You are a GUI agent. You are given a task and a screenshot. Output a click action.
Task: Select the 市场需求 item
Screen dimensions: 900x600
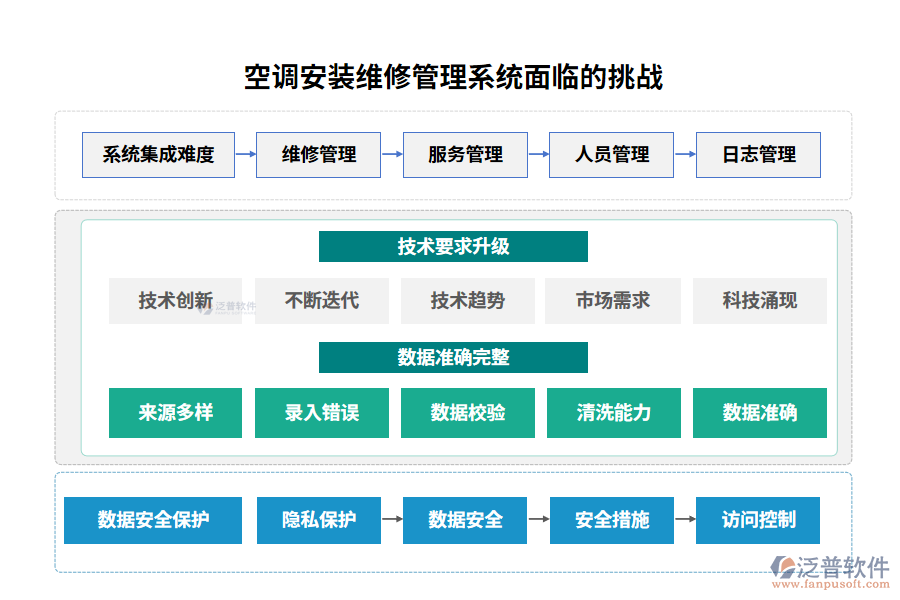point(613,301)
